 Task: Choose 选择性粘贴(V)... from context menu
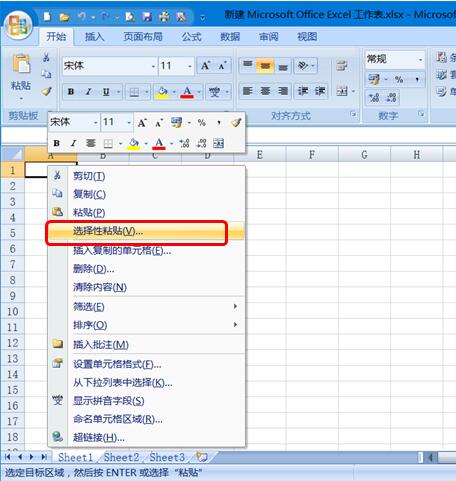(x=147, y=231)
